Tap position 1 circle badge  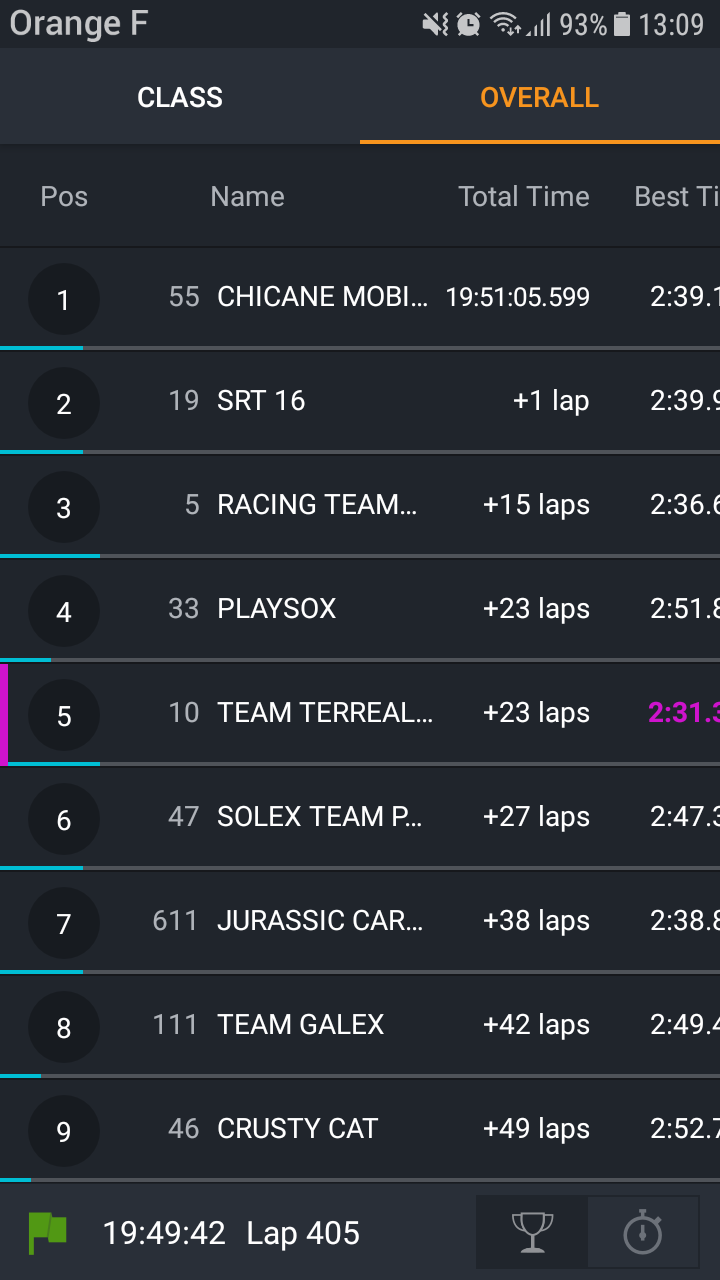[x=64, y=299]
